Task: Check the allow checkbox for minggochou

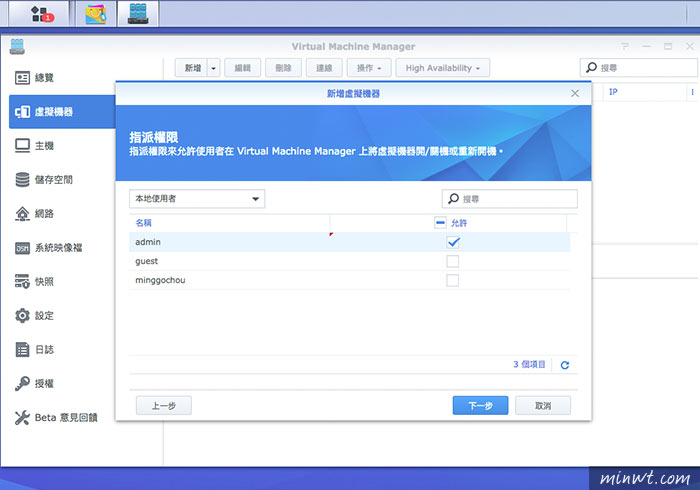Action: (453, 280)
